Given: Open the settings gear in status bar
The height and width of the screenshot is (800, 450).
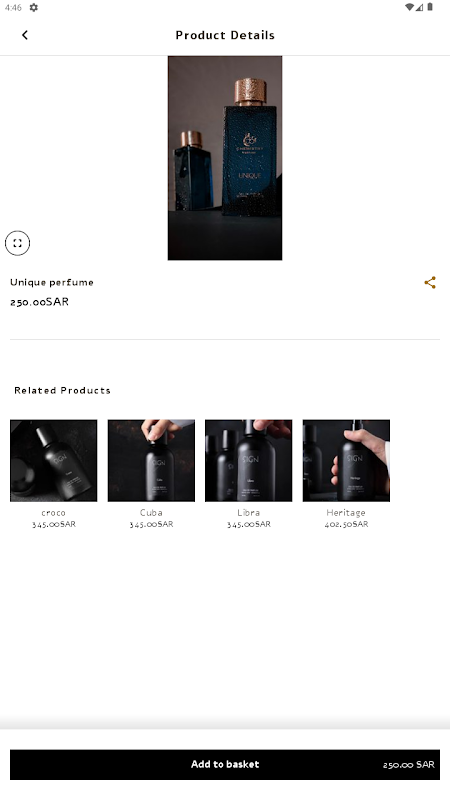Looking at the screenshot, I should [x=34, y=8].
